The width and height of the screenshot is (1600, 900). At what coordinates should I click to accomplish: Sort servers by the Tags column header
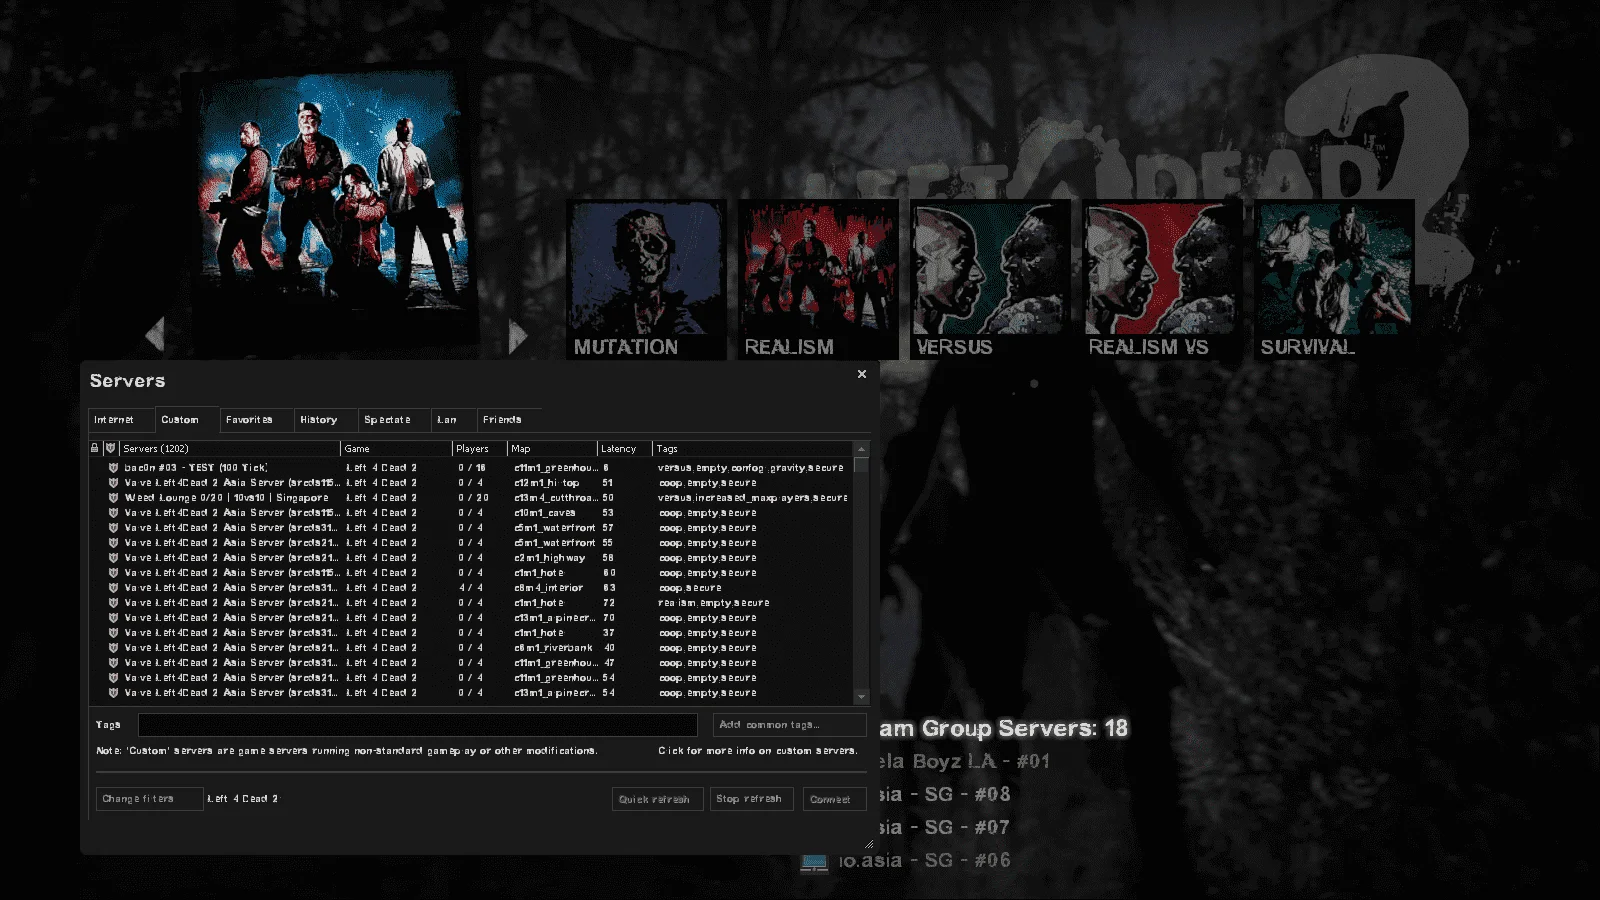pyautogui.click(x=754, y=449)
